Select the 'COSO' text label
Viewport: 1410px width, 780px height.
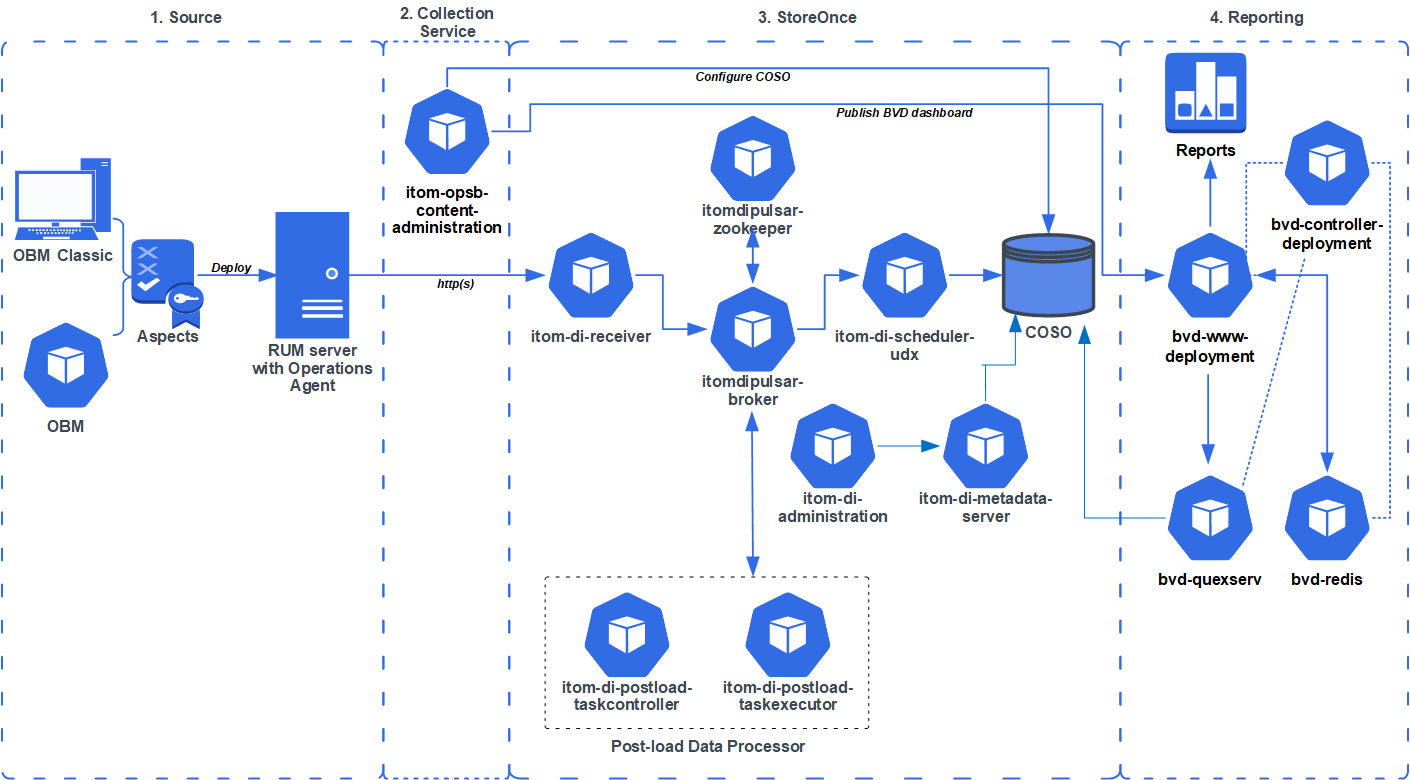click(1049, 331)
